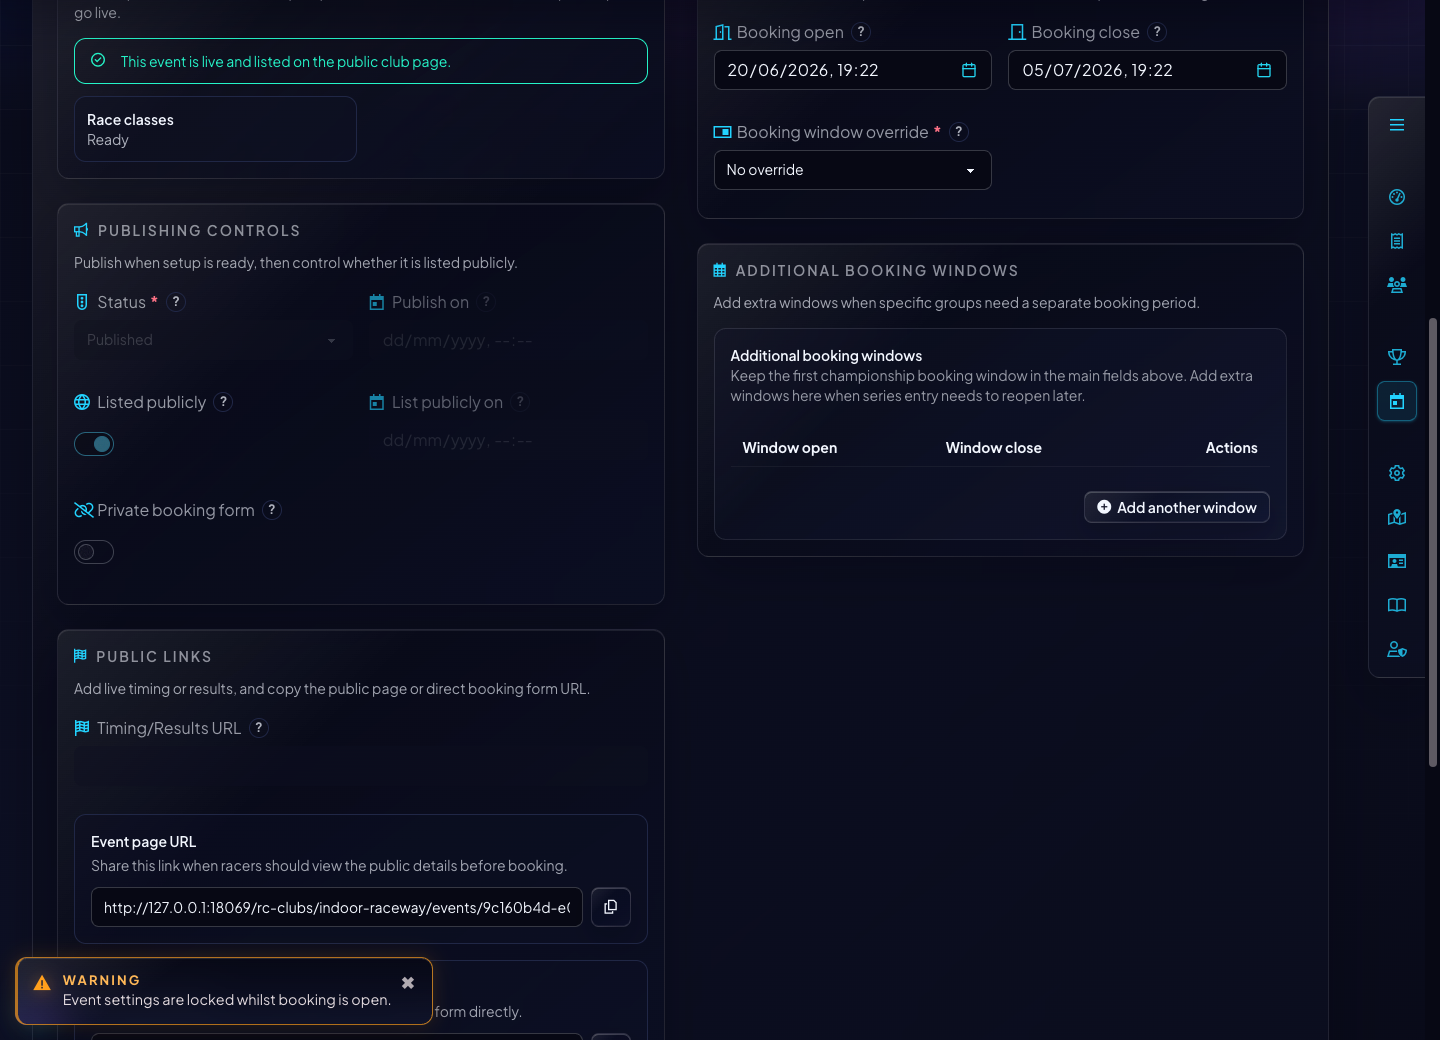Click the Event page URL text field
The width and height of the screenshot is (1440, 1040).
pos(337,907)
